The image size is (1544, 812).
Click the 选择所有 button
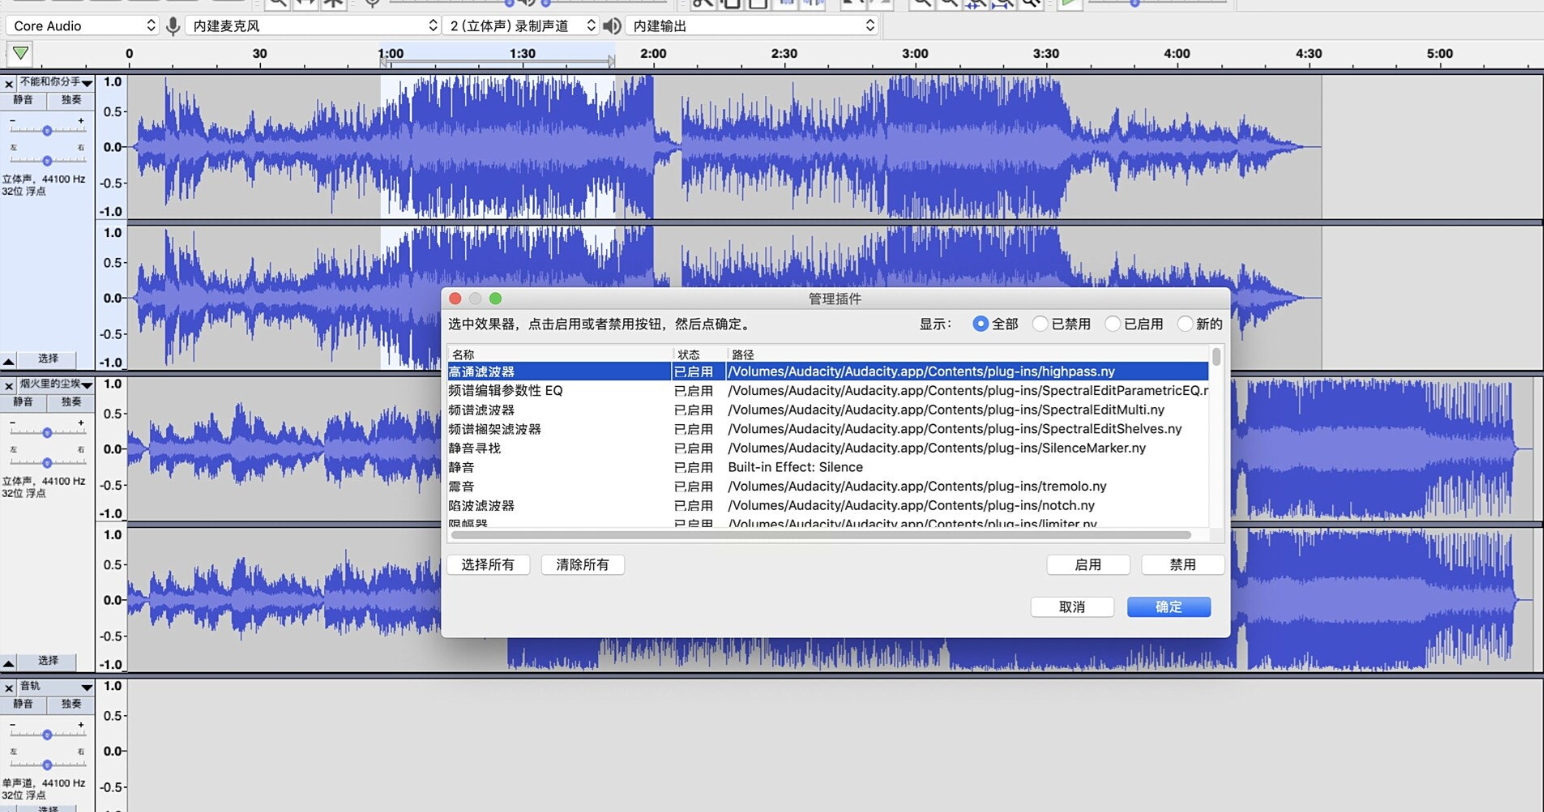488,565
